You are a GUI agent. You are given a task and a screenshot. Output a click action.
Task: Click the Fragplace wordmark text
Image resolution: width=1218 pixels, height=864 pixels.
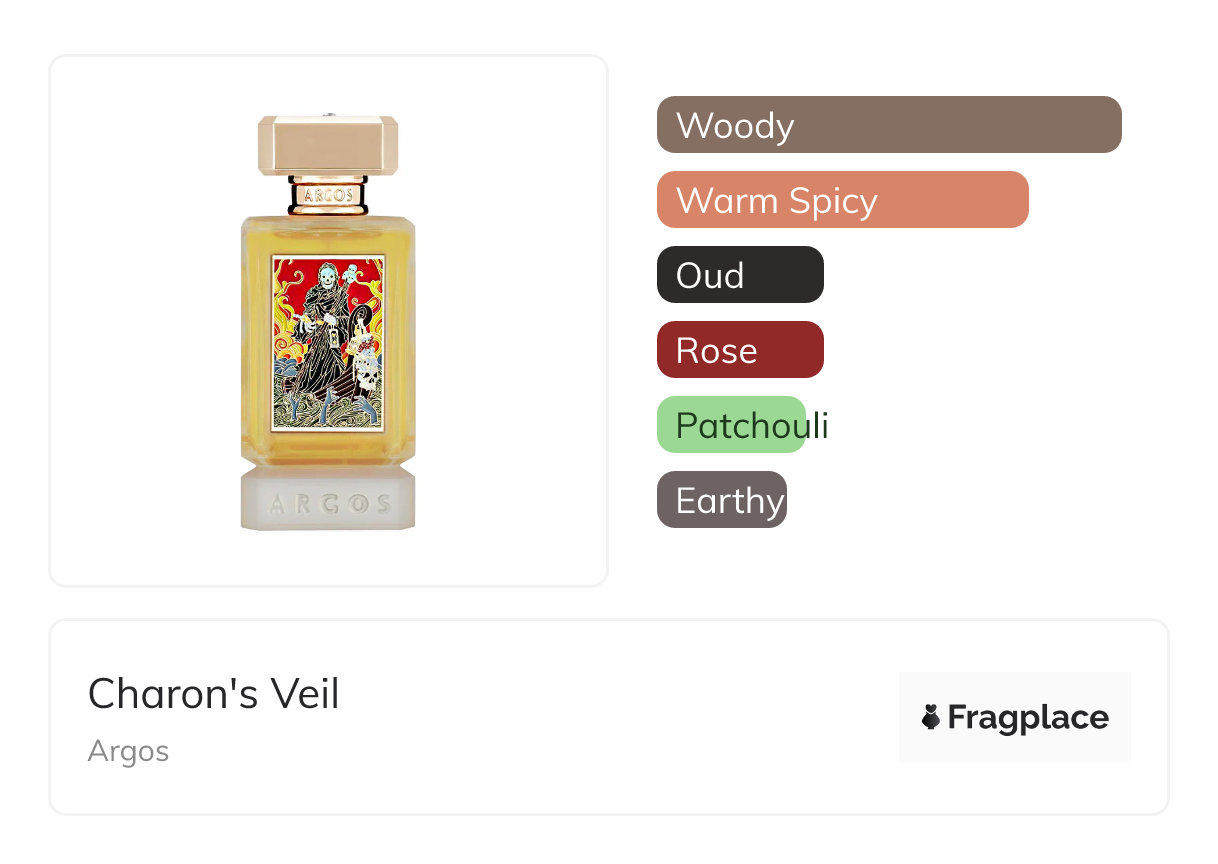(x=1028, y=717)
